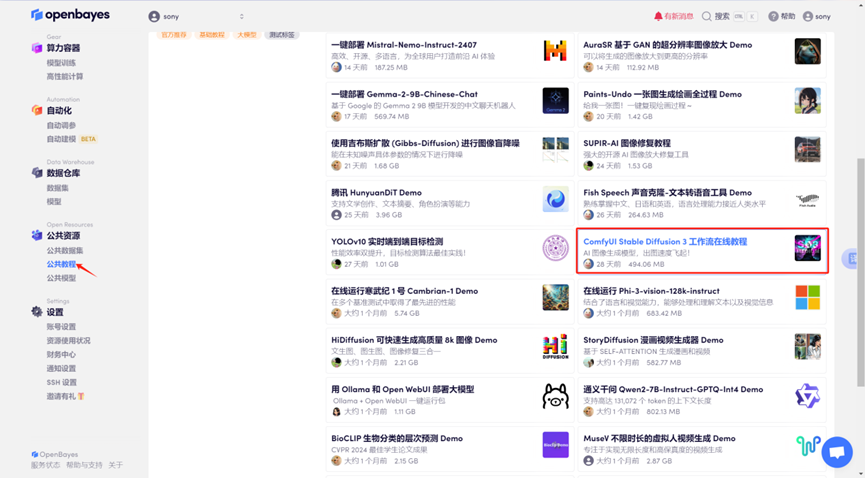Viewport: 865px width, 478px height.
Task: Open the blue chat support bubble
Action: pos(837,452)
